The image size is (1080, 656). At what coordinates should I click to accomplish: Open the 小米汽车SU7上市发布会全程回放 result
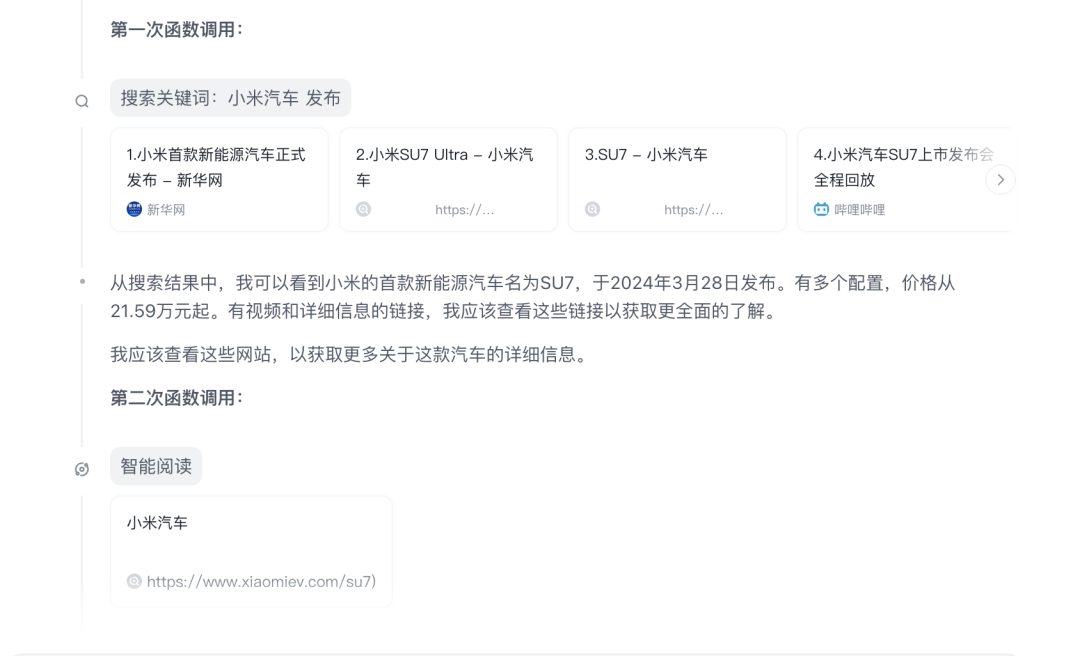pyautogui.click(x=904, y=180)
